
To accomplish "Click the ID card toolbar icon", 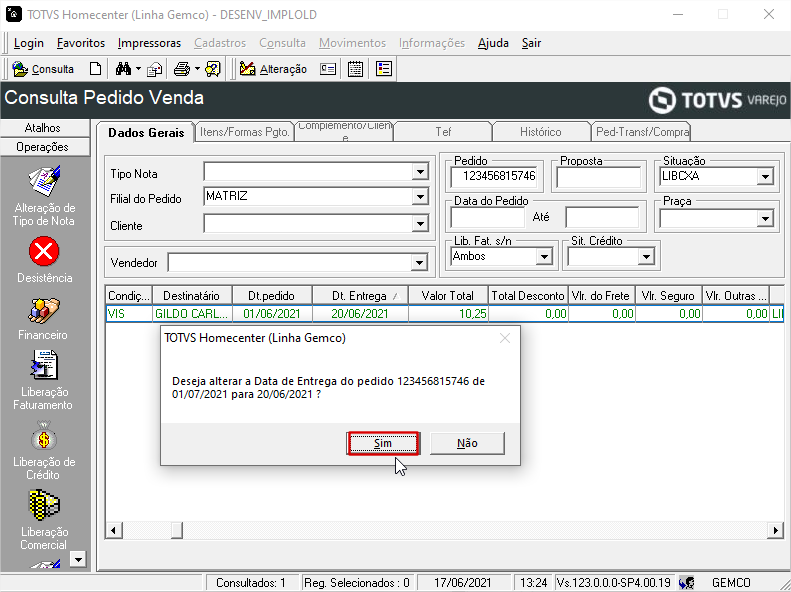I will click(x=328, y=69).
